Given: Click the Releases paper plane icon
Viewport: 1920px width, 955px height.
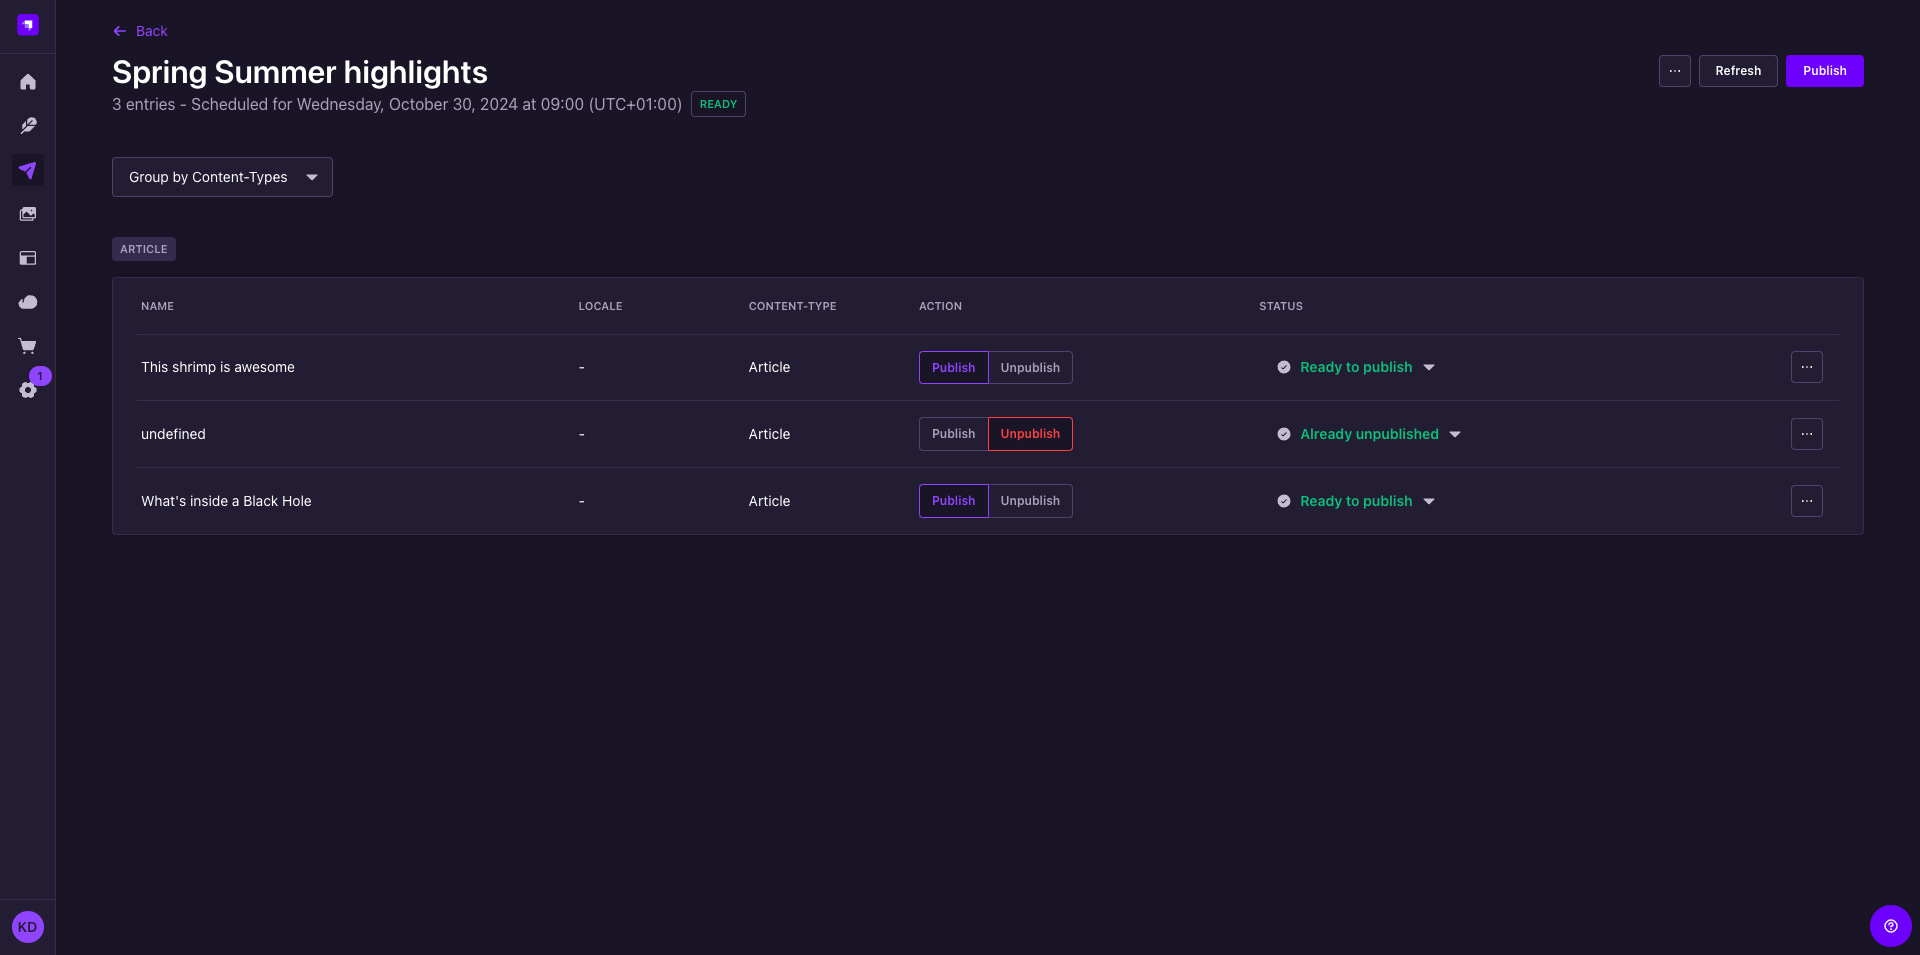Looking at the screenshot, I should point(28,170).
